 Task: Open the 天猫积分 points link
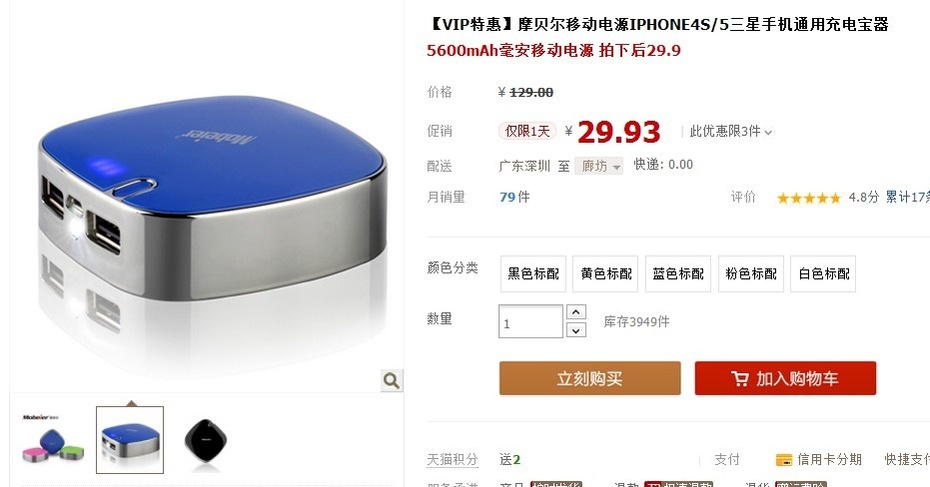click(453, 460)
